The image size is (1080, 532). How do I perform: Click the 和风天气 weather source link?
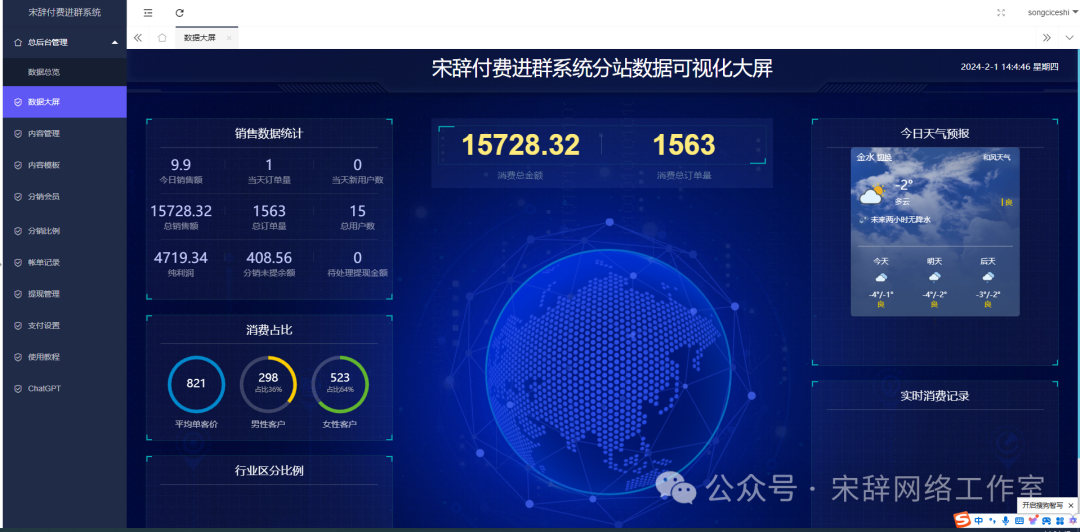[x=997, y=157]
